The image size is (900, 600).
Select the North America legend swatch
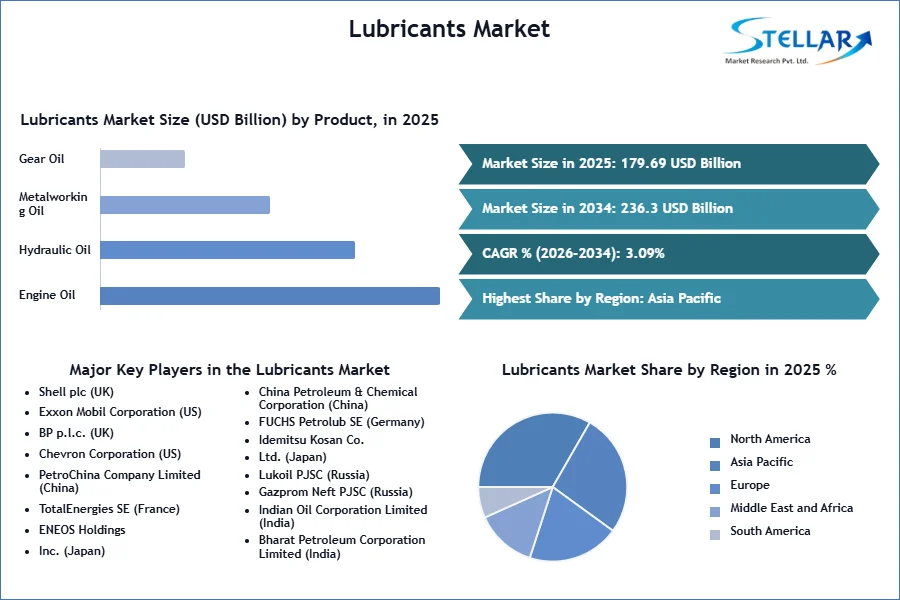coord(715,443)
